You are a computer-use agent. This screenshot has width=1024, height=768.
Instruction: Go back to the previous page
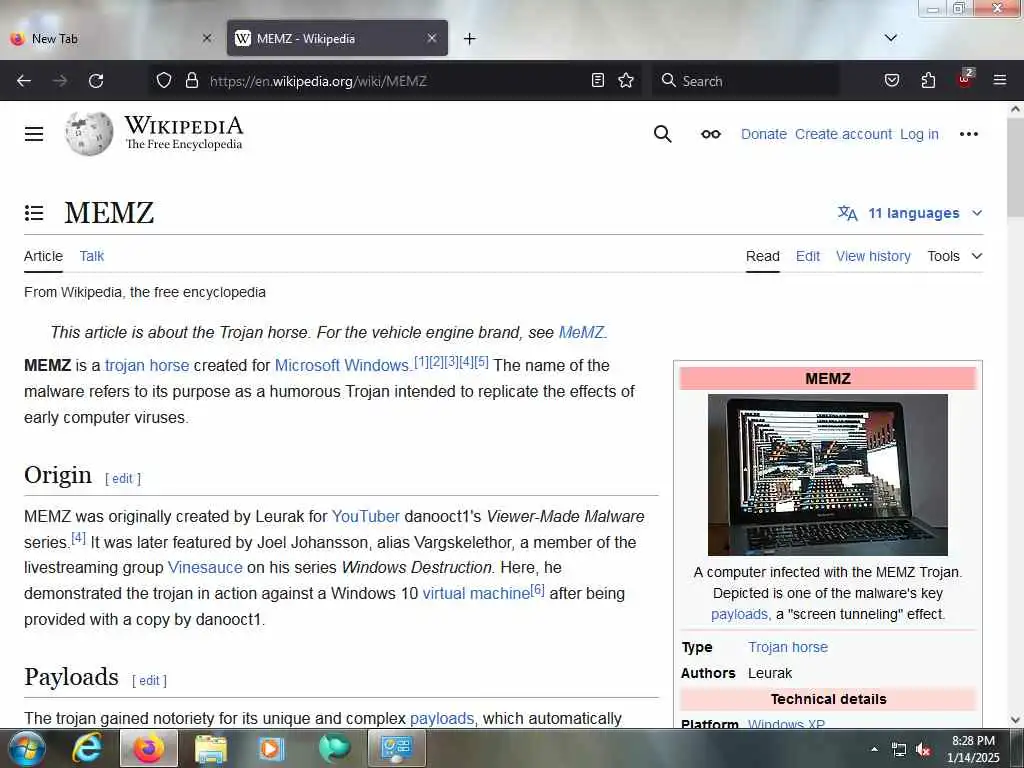tap(24, 80)
